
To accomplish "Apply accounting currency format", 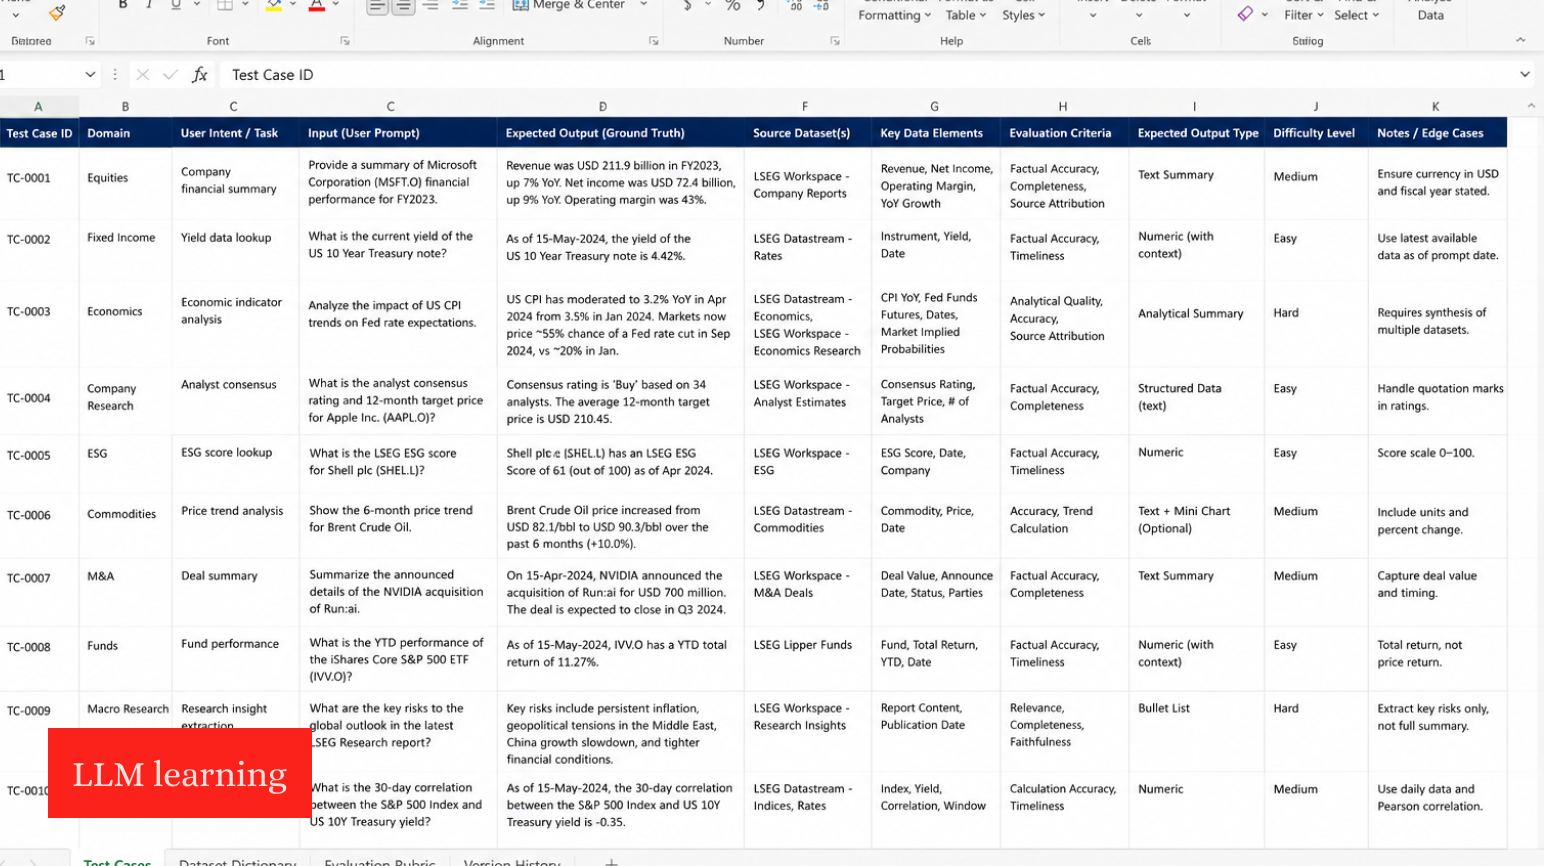I will 687,6.
